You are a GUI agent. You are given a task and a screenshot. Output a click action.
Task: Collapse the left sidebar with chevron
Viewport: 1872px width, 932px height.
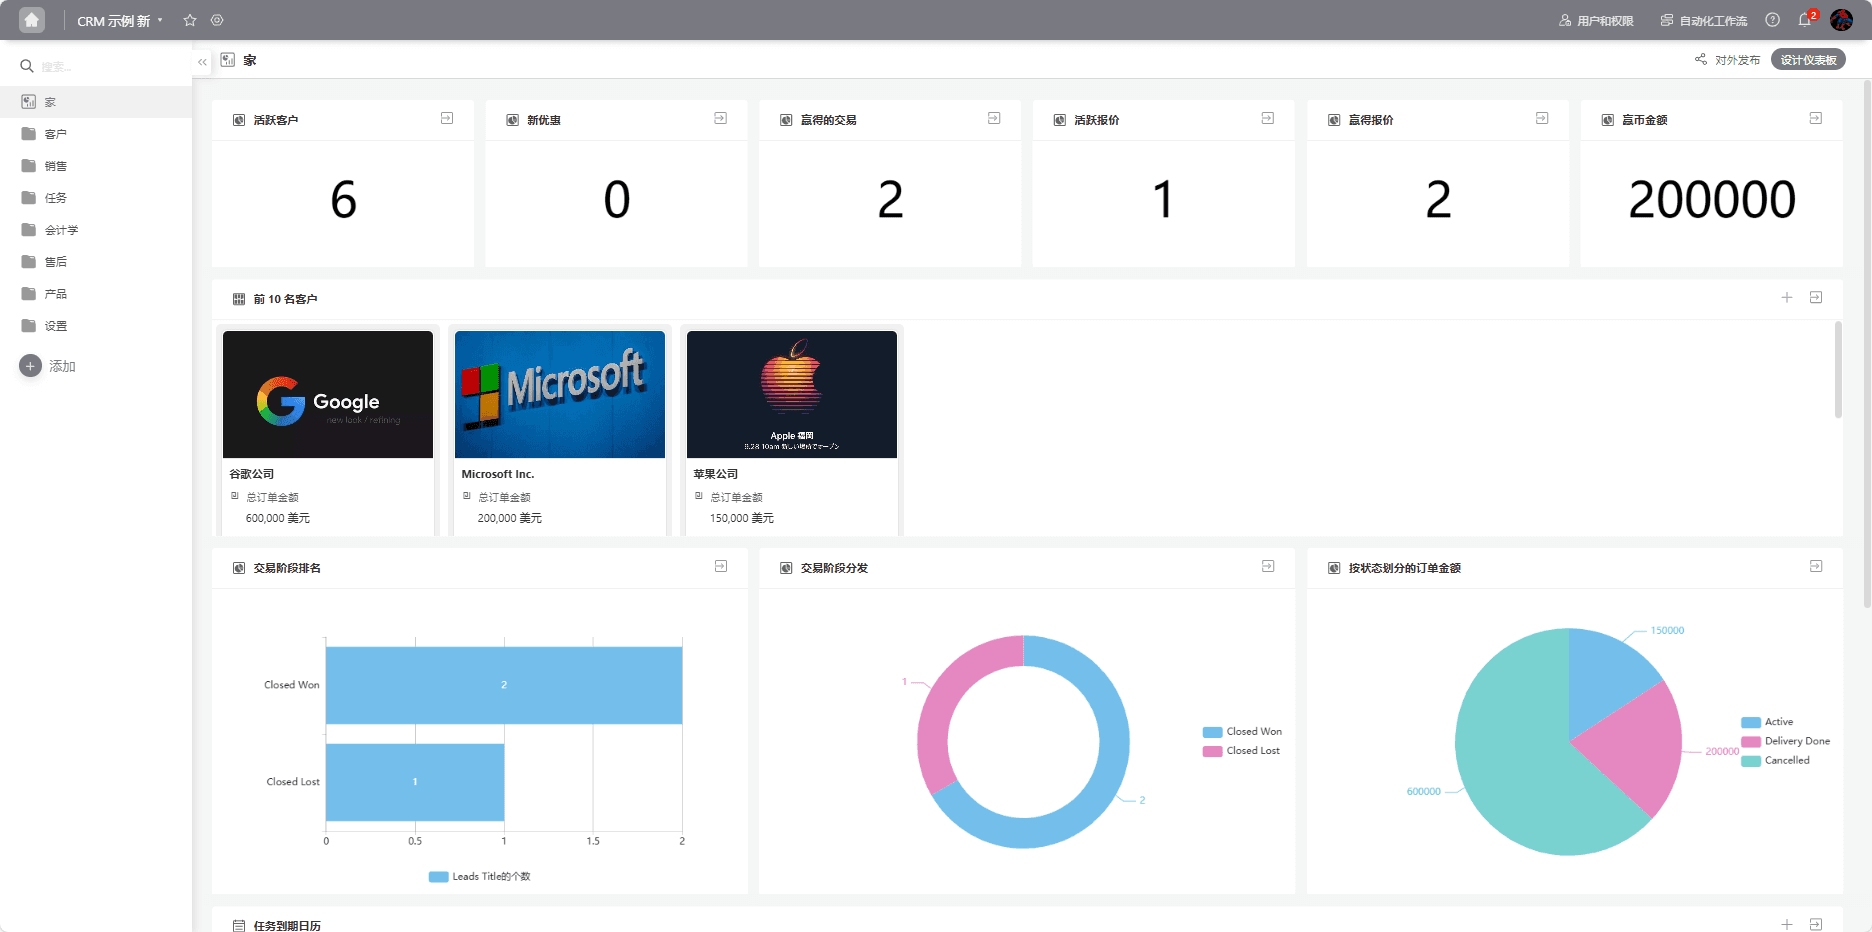tap(202, 61)
